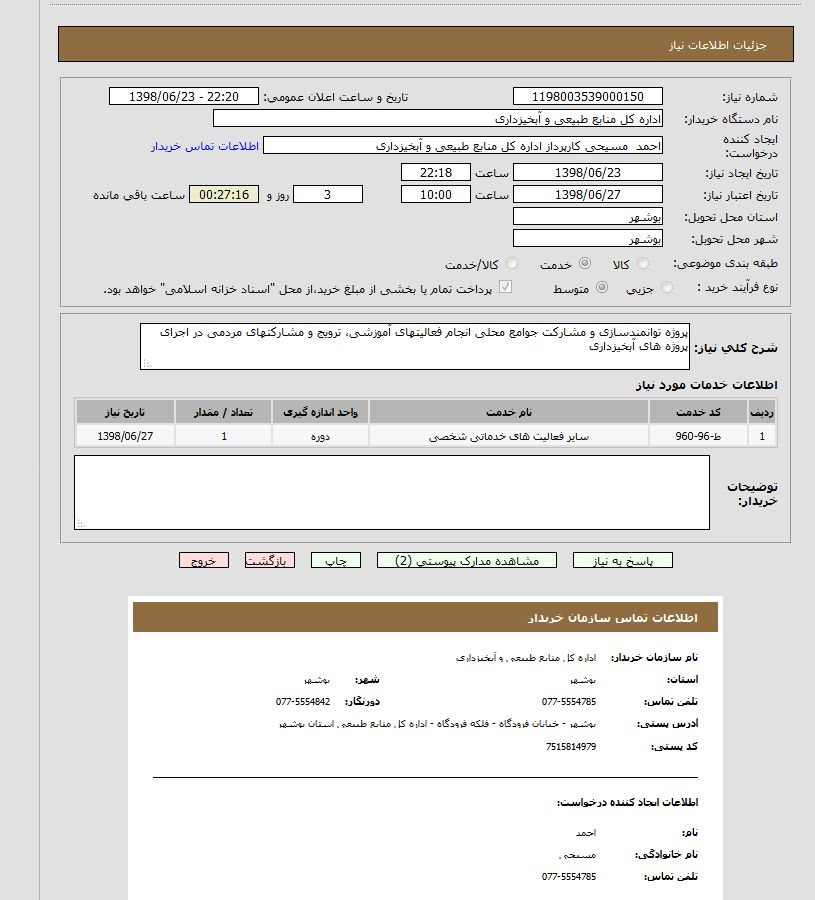Click the چاپ print button
Screen dimensions: 815x900
pos(336,560)
